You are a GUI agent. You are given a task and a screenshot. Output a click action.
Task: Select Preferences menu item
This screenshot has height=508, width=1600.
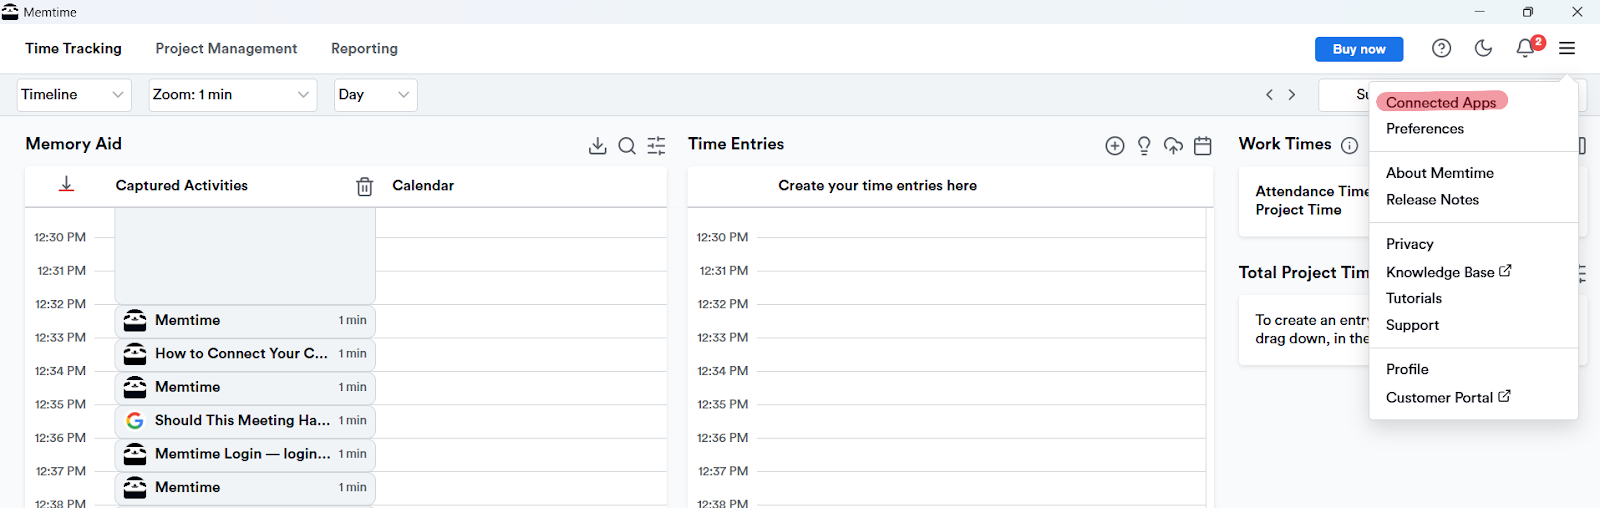tap(1425, 129)
